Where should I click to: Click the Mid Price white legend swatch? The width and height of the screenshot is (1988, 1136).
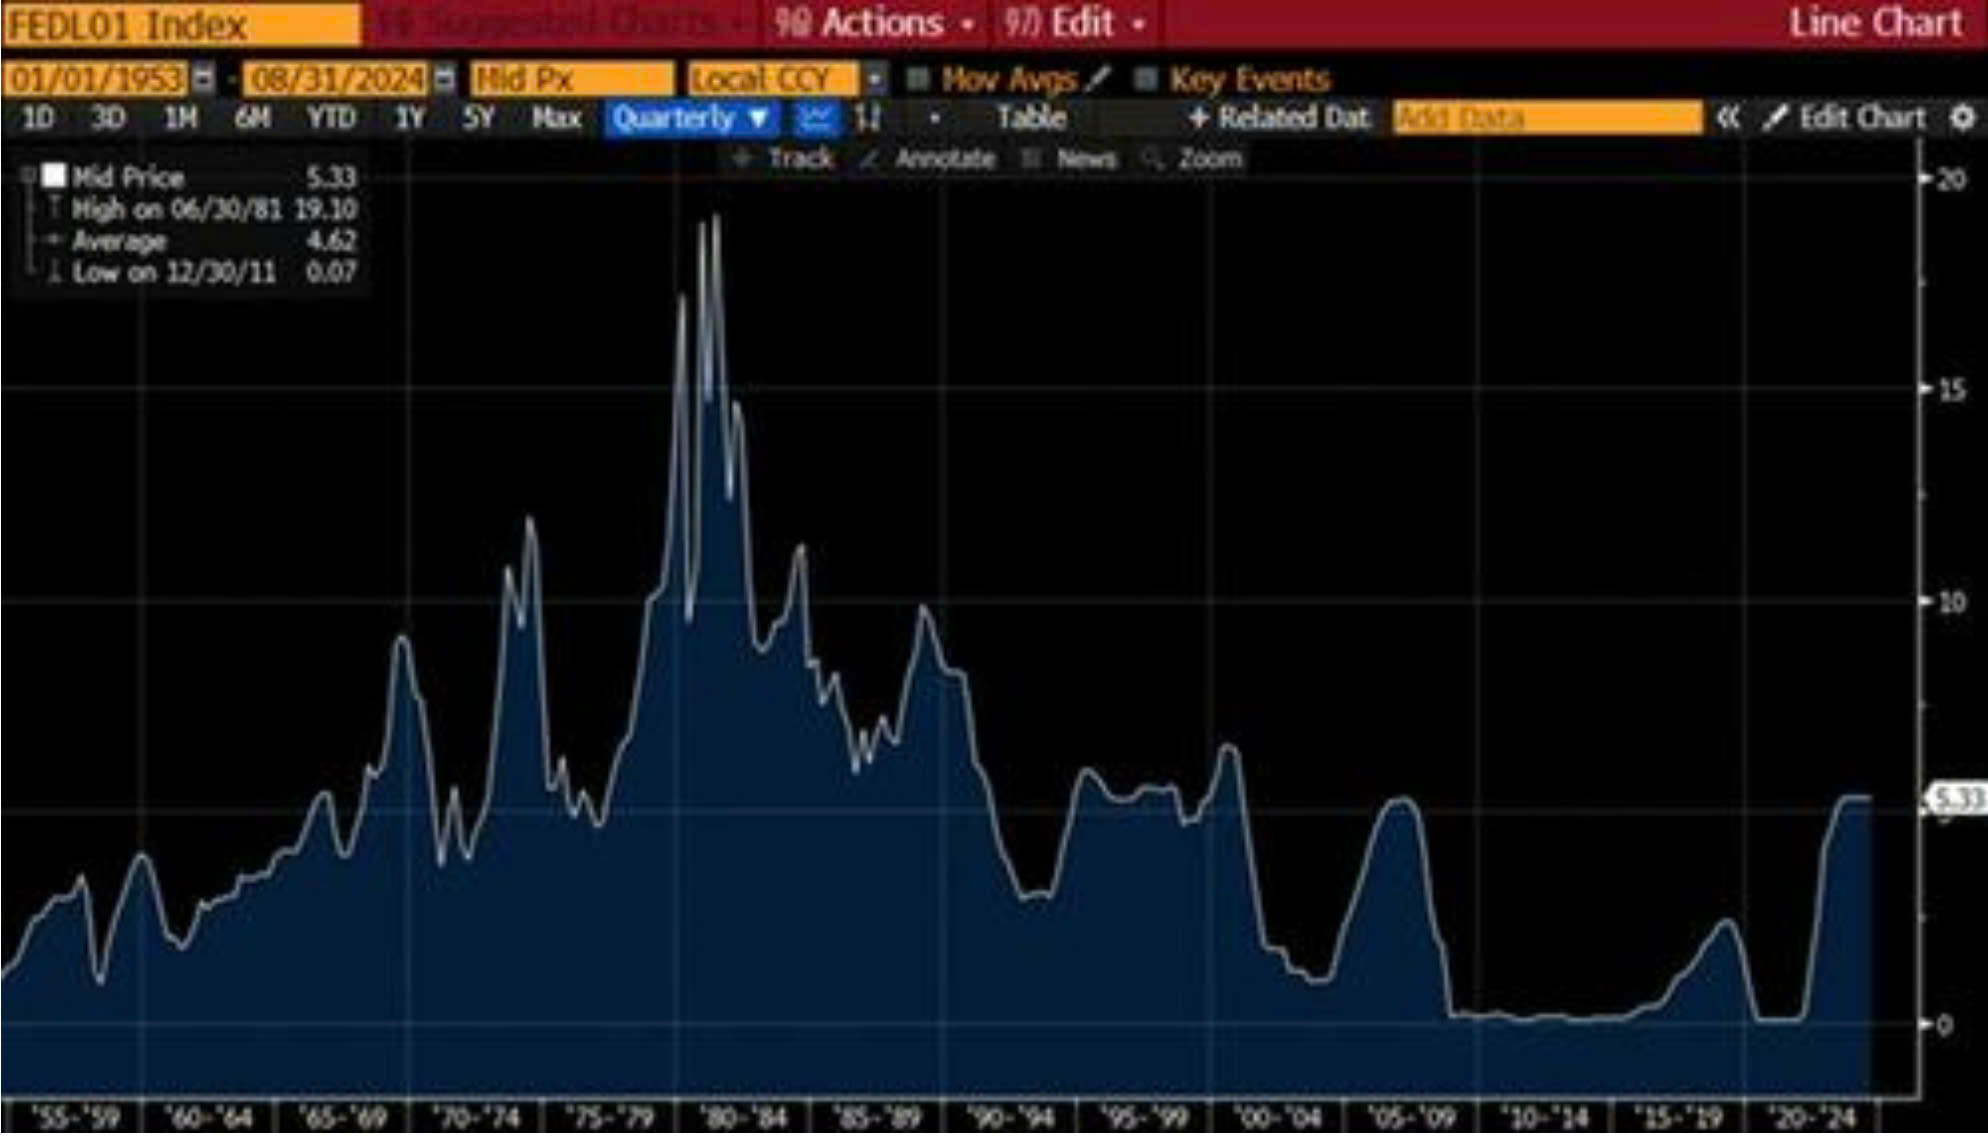click(54, 176)
